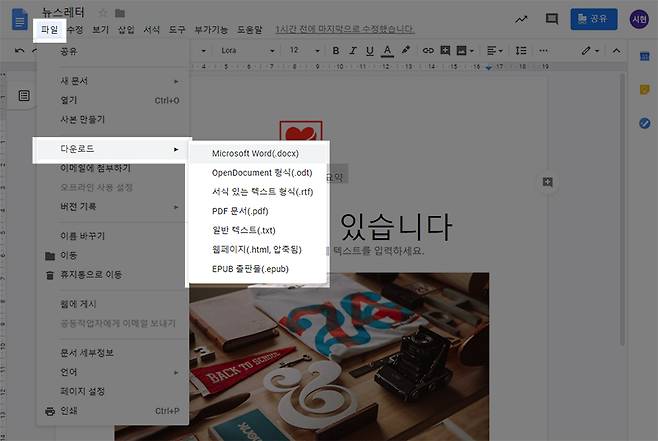658x441 pixels.
Task: Collapse the menus with the up chevron
Action: pos(616,51)
